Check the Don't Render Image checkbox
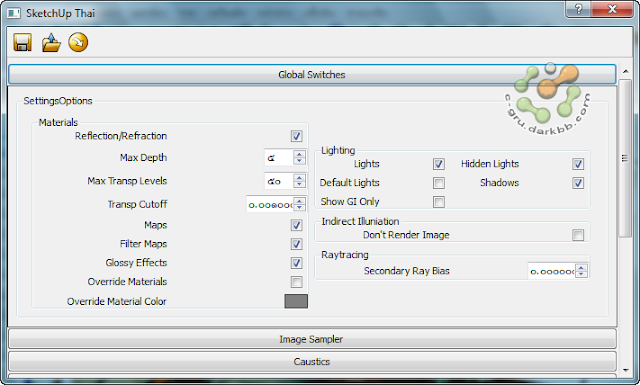Viewport: 640px width, 385px height. point(578,235)
